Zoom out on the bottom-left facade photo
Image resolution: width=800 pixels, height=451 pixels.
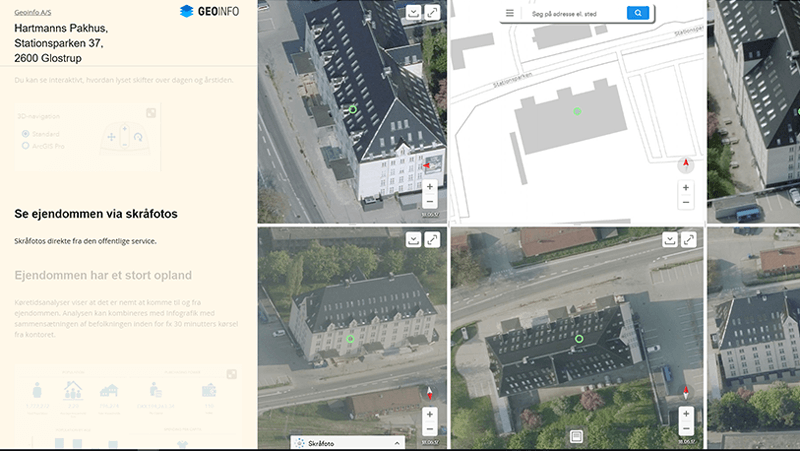pos(430,429)
